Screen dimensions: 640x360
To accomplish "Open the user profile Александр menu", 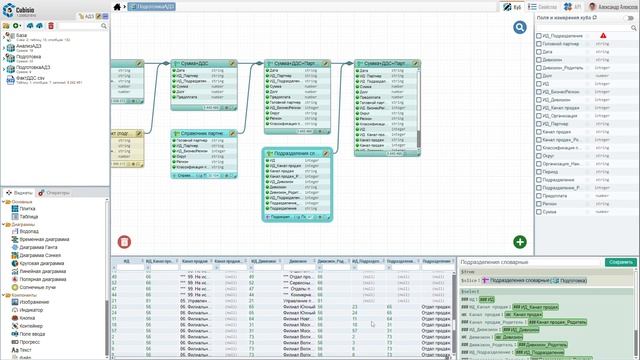I will (613, 7).
